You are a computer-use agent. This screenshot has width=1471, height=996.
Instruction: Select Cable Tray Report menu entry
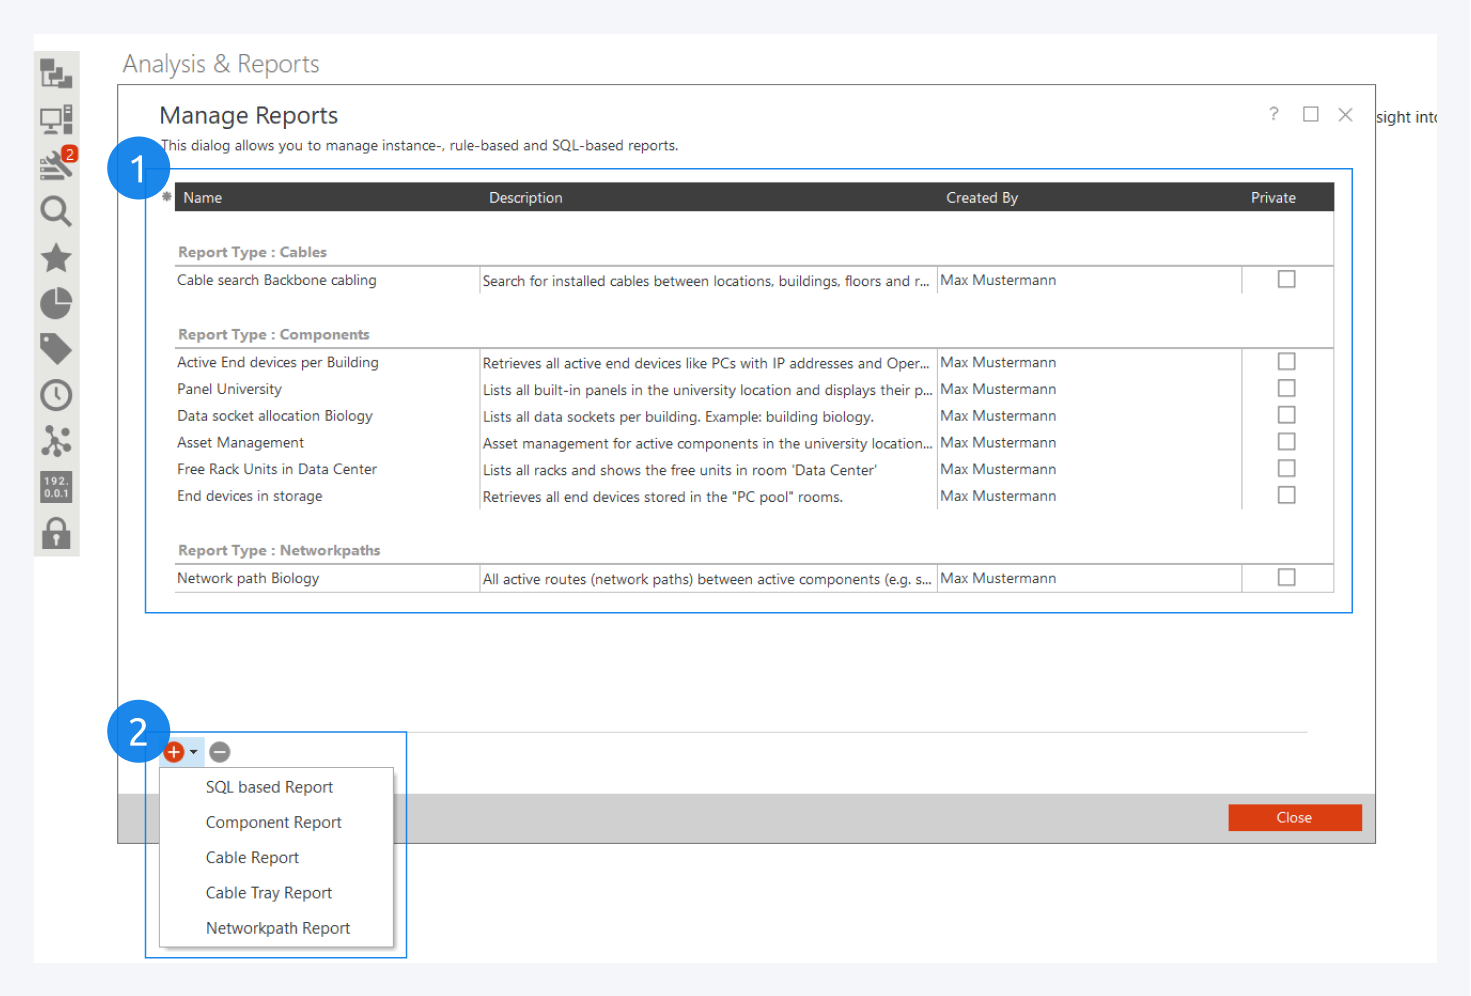pyautogui.click(x=268, y=893)
